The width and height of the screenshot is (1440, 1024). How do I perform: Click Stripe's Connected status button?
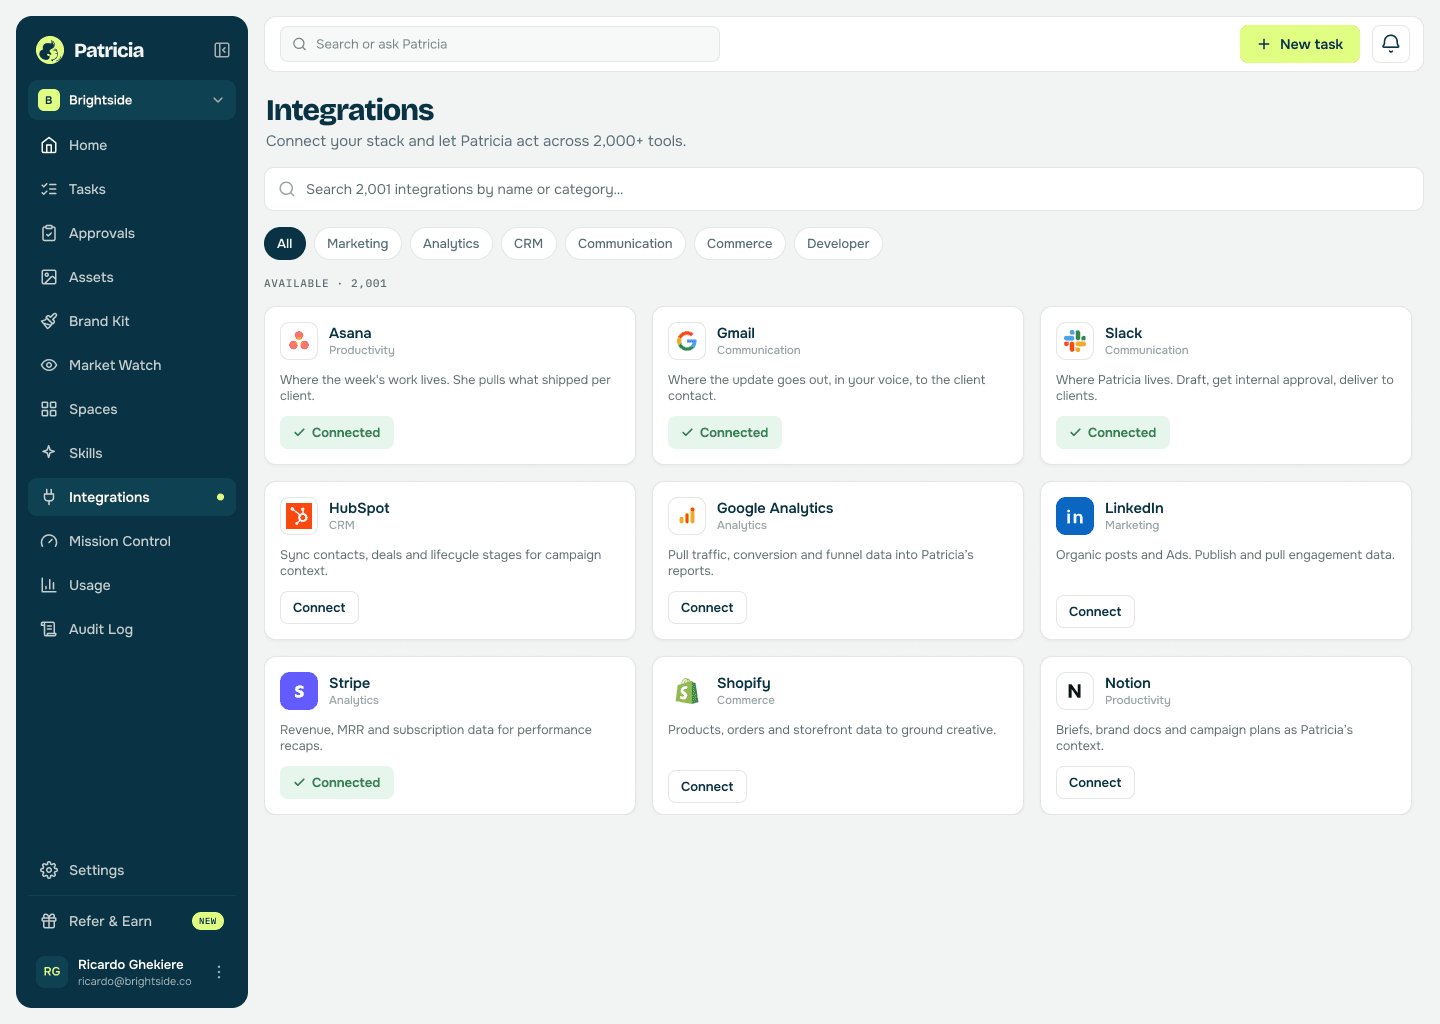tap(337, 783)
